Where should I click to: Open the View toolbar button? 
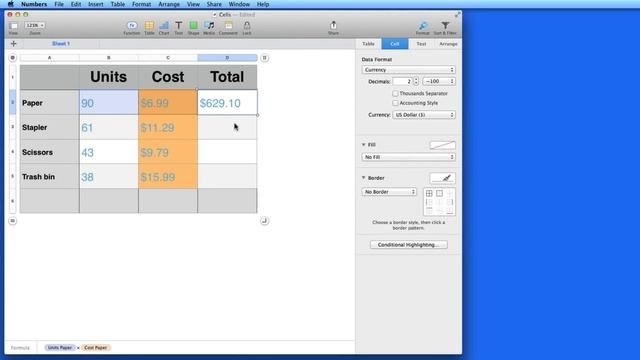click(13, 28)
